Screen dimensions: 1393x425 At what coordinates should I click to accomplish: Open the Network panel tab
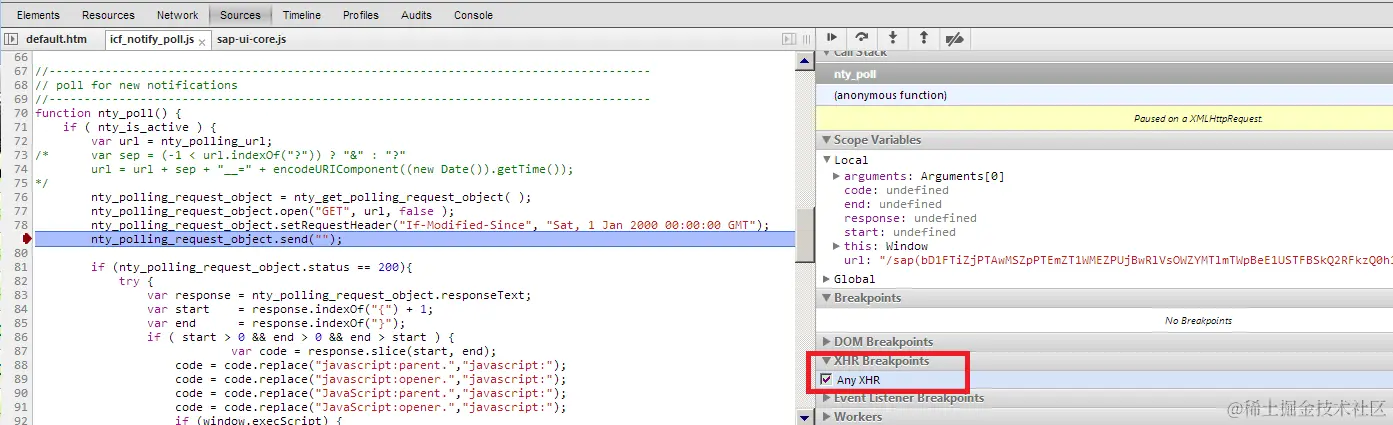point(177,15)
